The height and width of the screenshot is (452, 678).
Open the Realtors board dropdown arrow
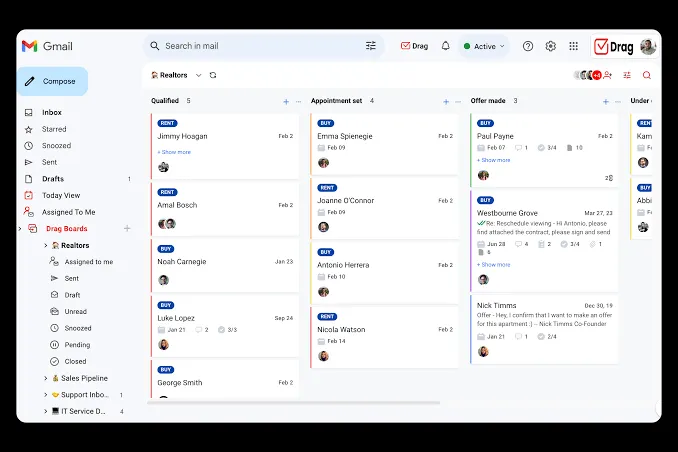coord(198,75)
